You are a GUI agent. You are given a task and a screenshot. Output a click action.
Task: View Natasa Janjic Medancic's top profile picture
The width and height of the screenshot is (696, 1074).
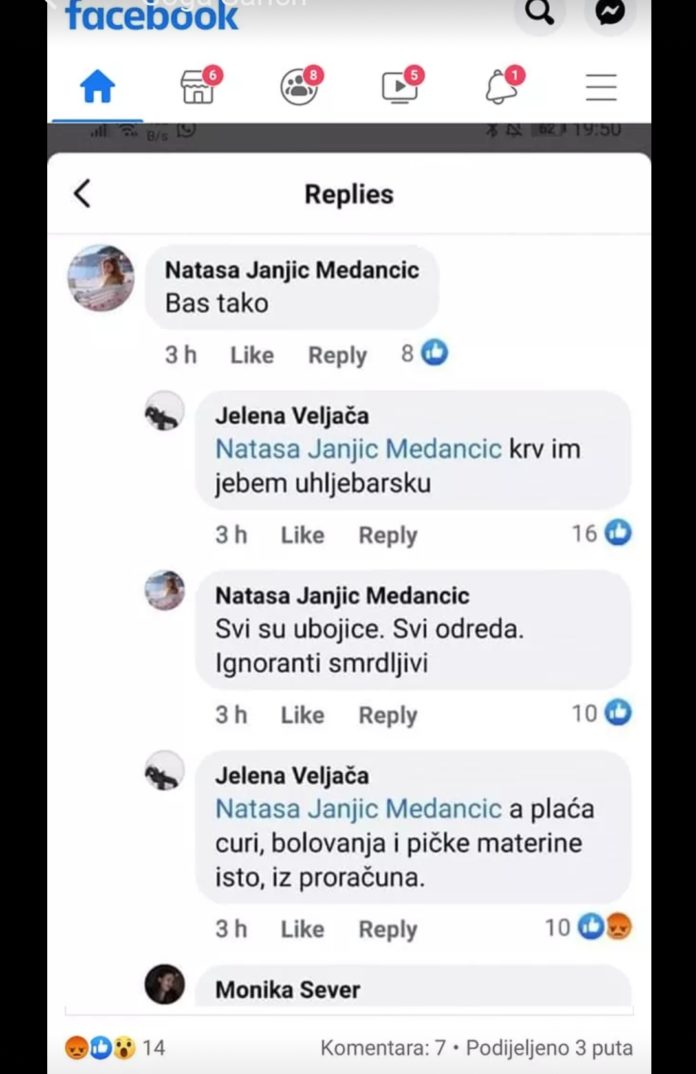coord(101,278)
